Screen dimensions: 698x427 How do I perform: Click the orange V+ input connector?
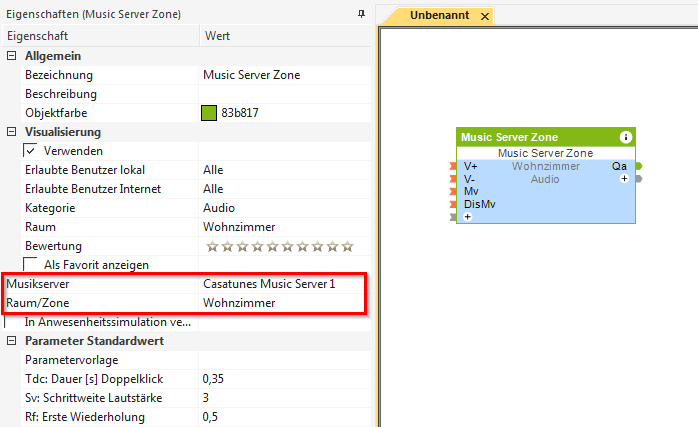453,166
